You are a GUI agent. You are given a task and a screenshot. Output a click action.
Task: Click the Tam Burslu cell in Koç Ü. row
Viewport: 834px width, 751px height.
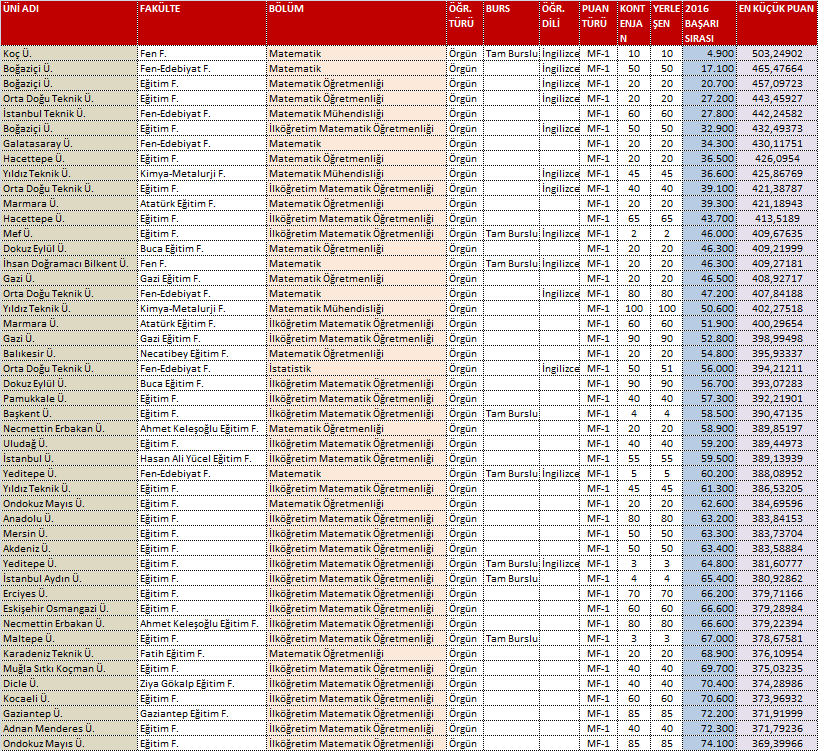coord(511,53)
